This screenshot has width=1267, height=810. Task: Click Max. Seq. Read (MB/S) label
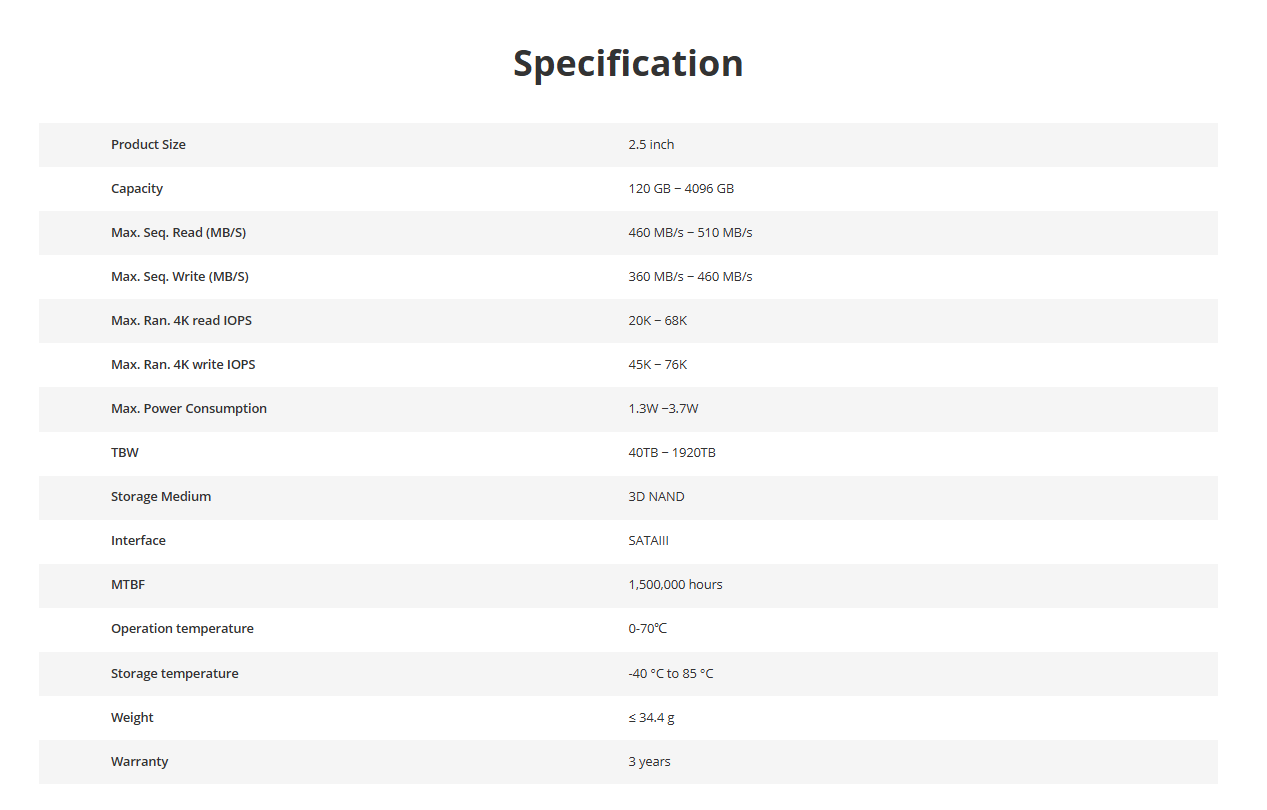pyautogui.click(x=178, y=233)
